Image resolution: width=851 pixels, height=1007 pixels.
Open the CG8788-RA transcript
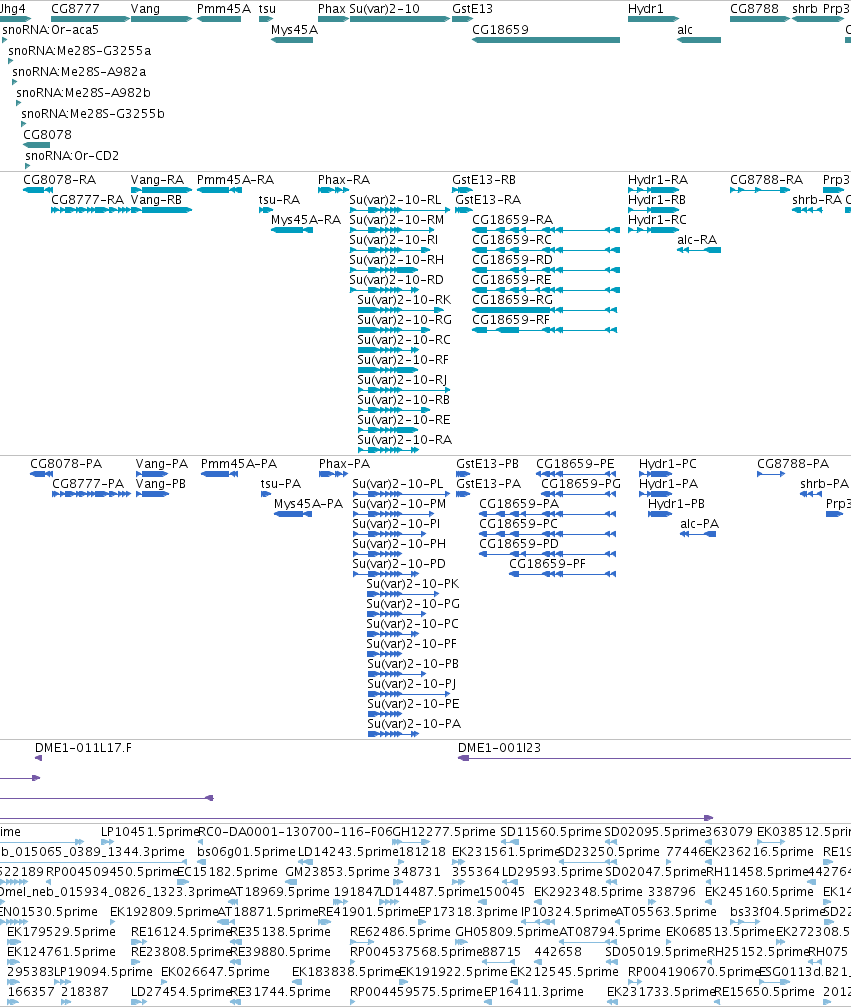[759, 190]
